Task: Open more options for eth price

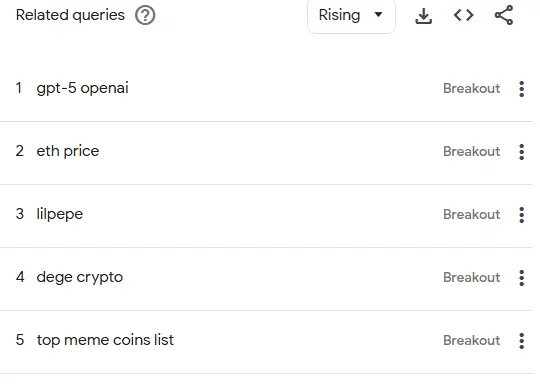Action: coord(521,152)
